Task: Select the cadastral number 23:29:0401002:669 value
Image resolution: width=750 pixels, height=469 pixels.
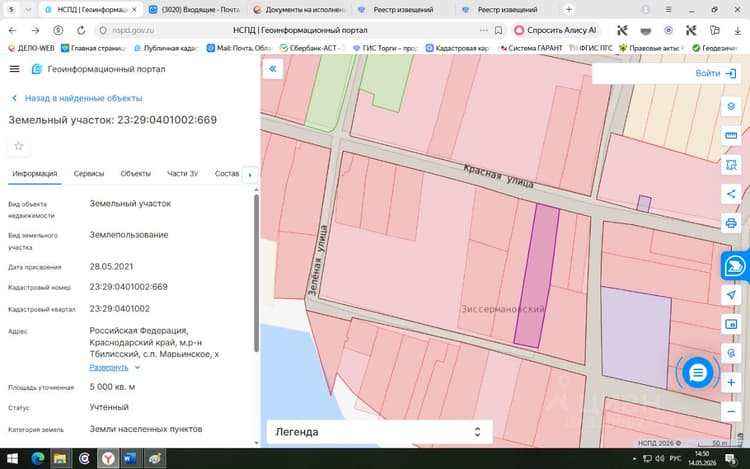Action: pos(129,287)
